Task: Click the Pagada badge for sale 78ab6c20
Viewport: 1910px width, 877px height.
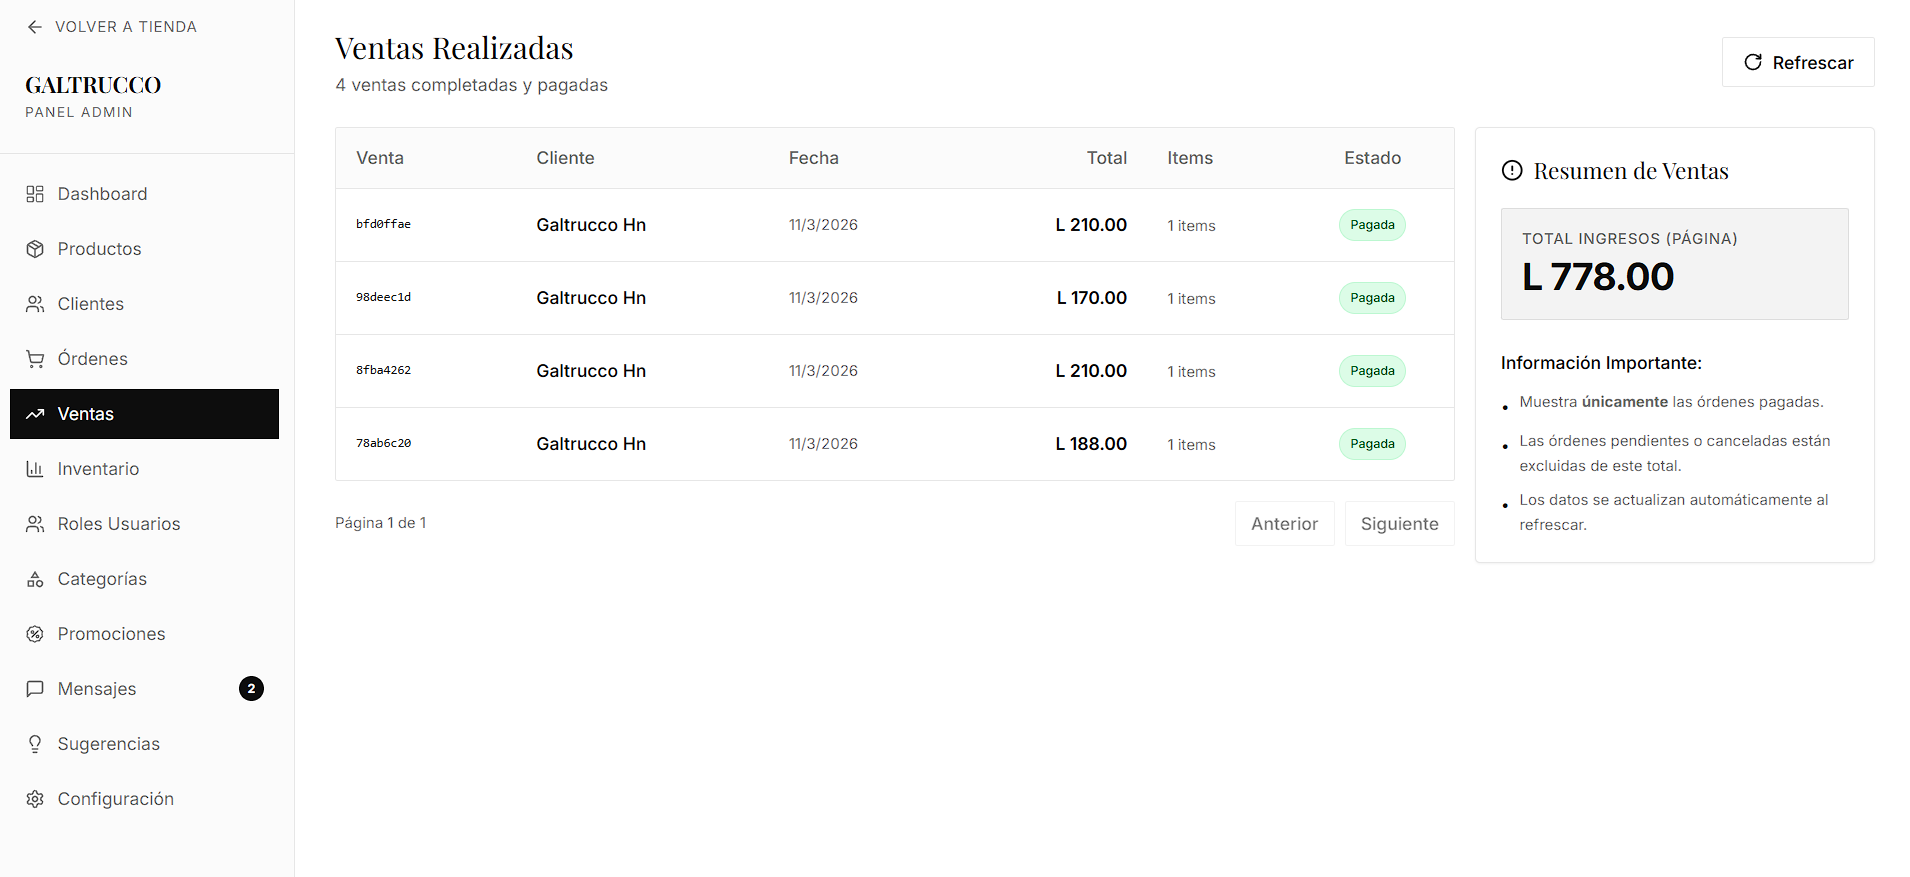Action: pos(1372,444)
